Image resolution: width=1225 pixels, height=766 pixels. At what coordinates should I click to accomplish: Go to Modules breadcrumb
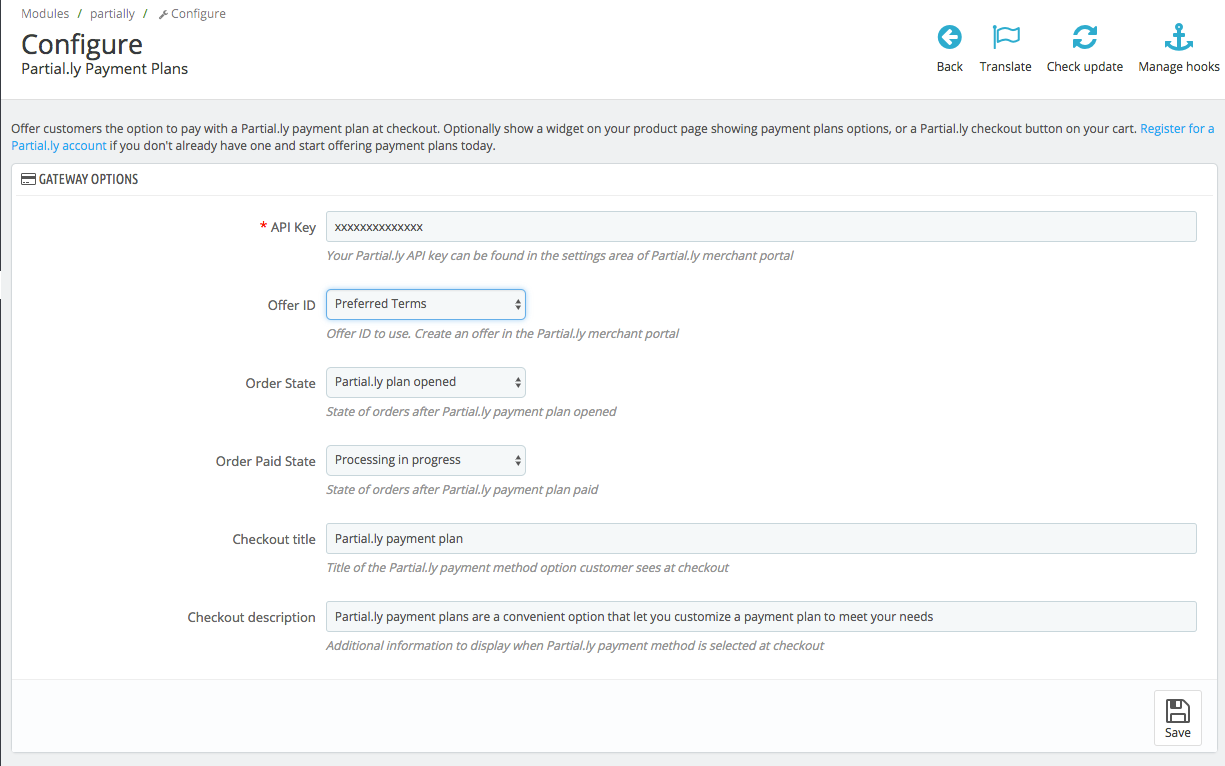(x=45, y=14)
